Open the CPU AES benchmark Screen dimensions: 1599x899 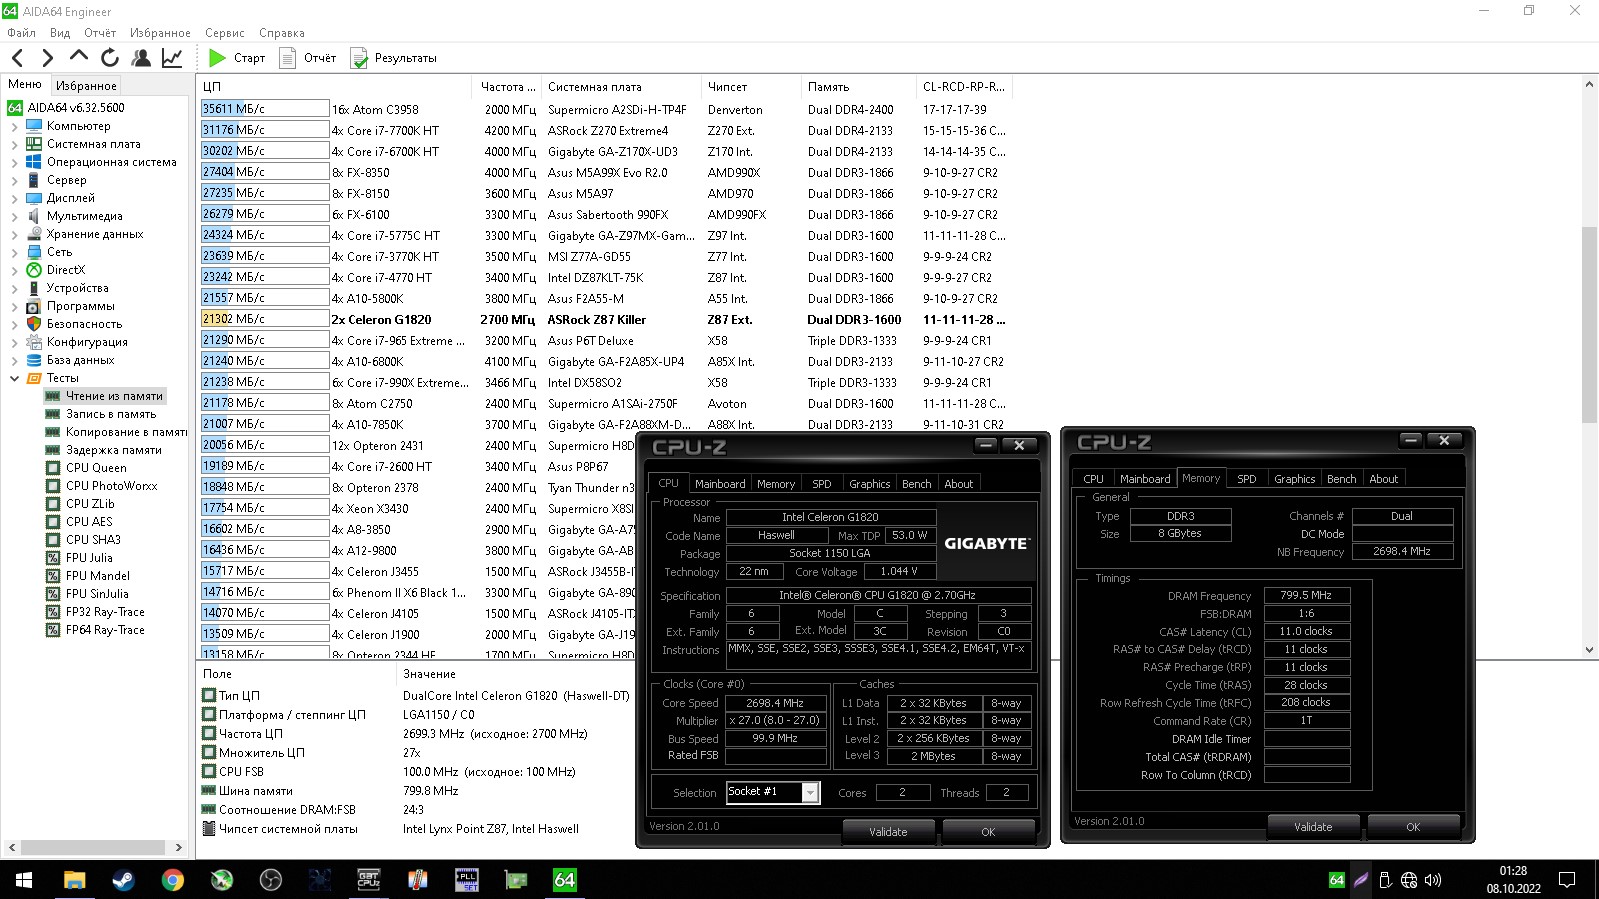(x=89, y=522)
